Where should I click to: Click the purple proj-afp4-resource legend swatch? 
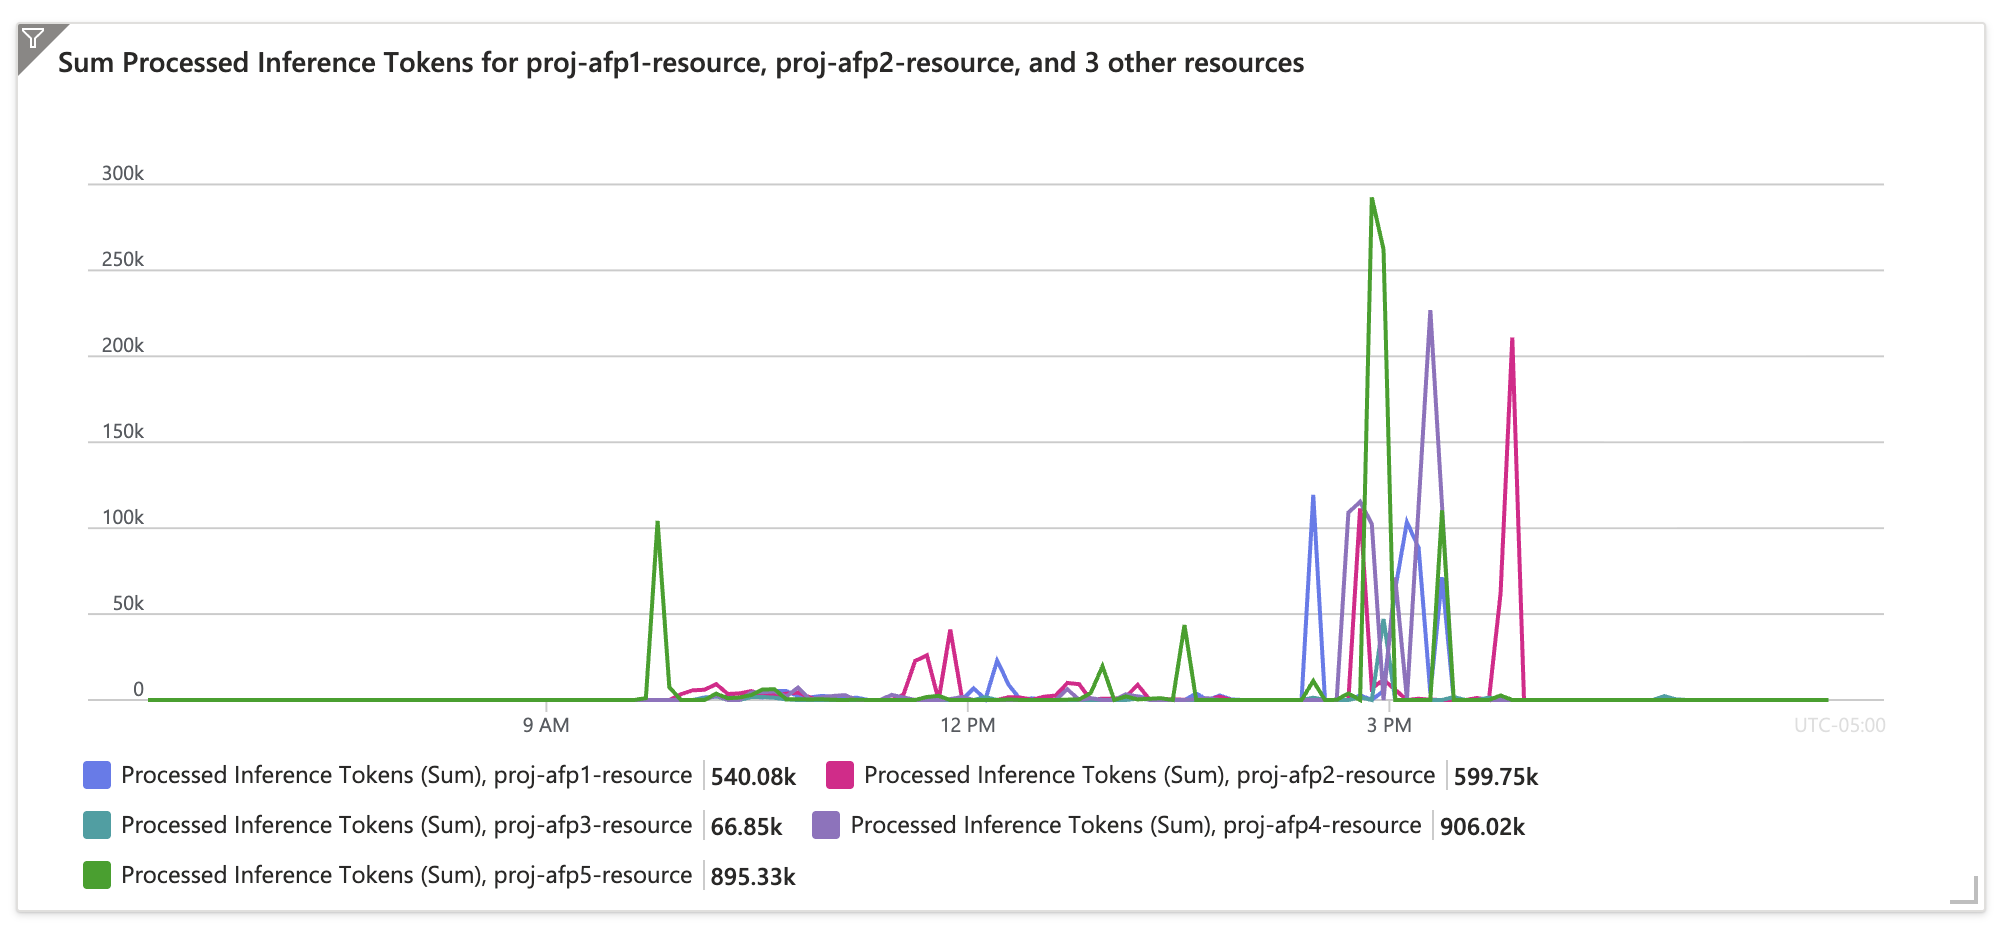click(825, 824)
